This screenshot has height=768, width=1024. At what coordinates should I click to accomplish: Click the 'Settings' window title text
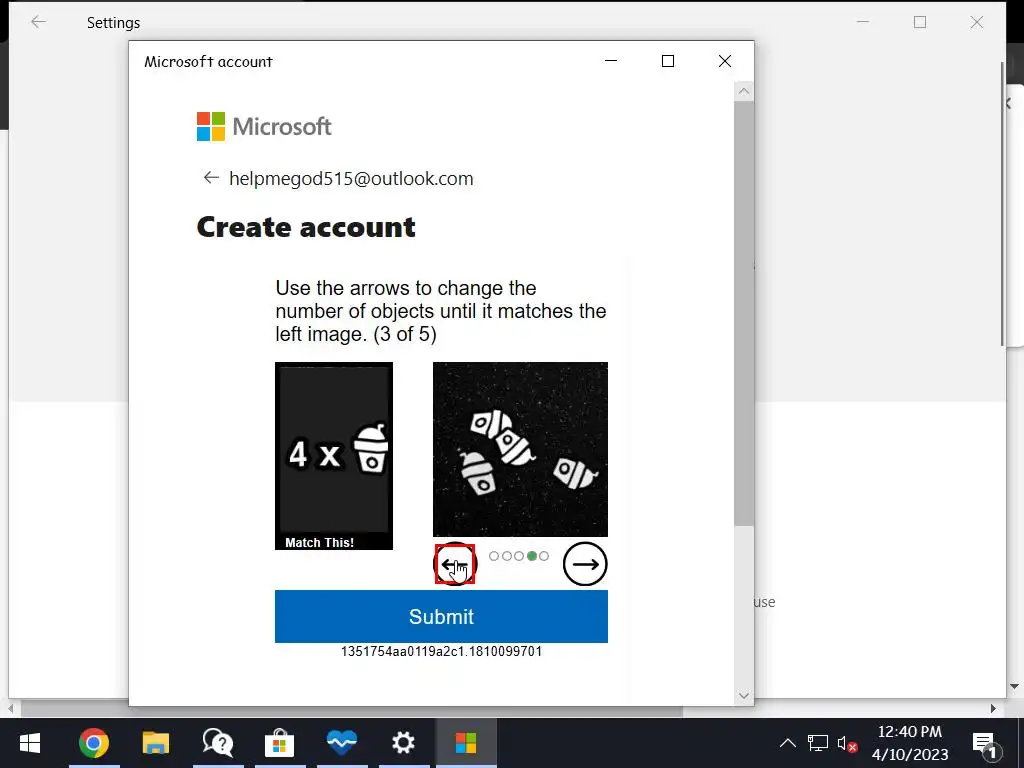click(114, 23)
